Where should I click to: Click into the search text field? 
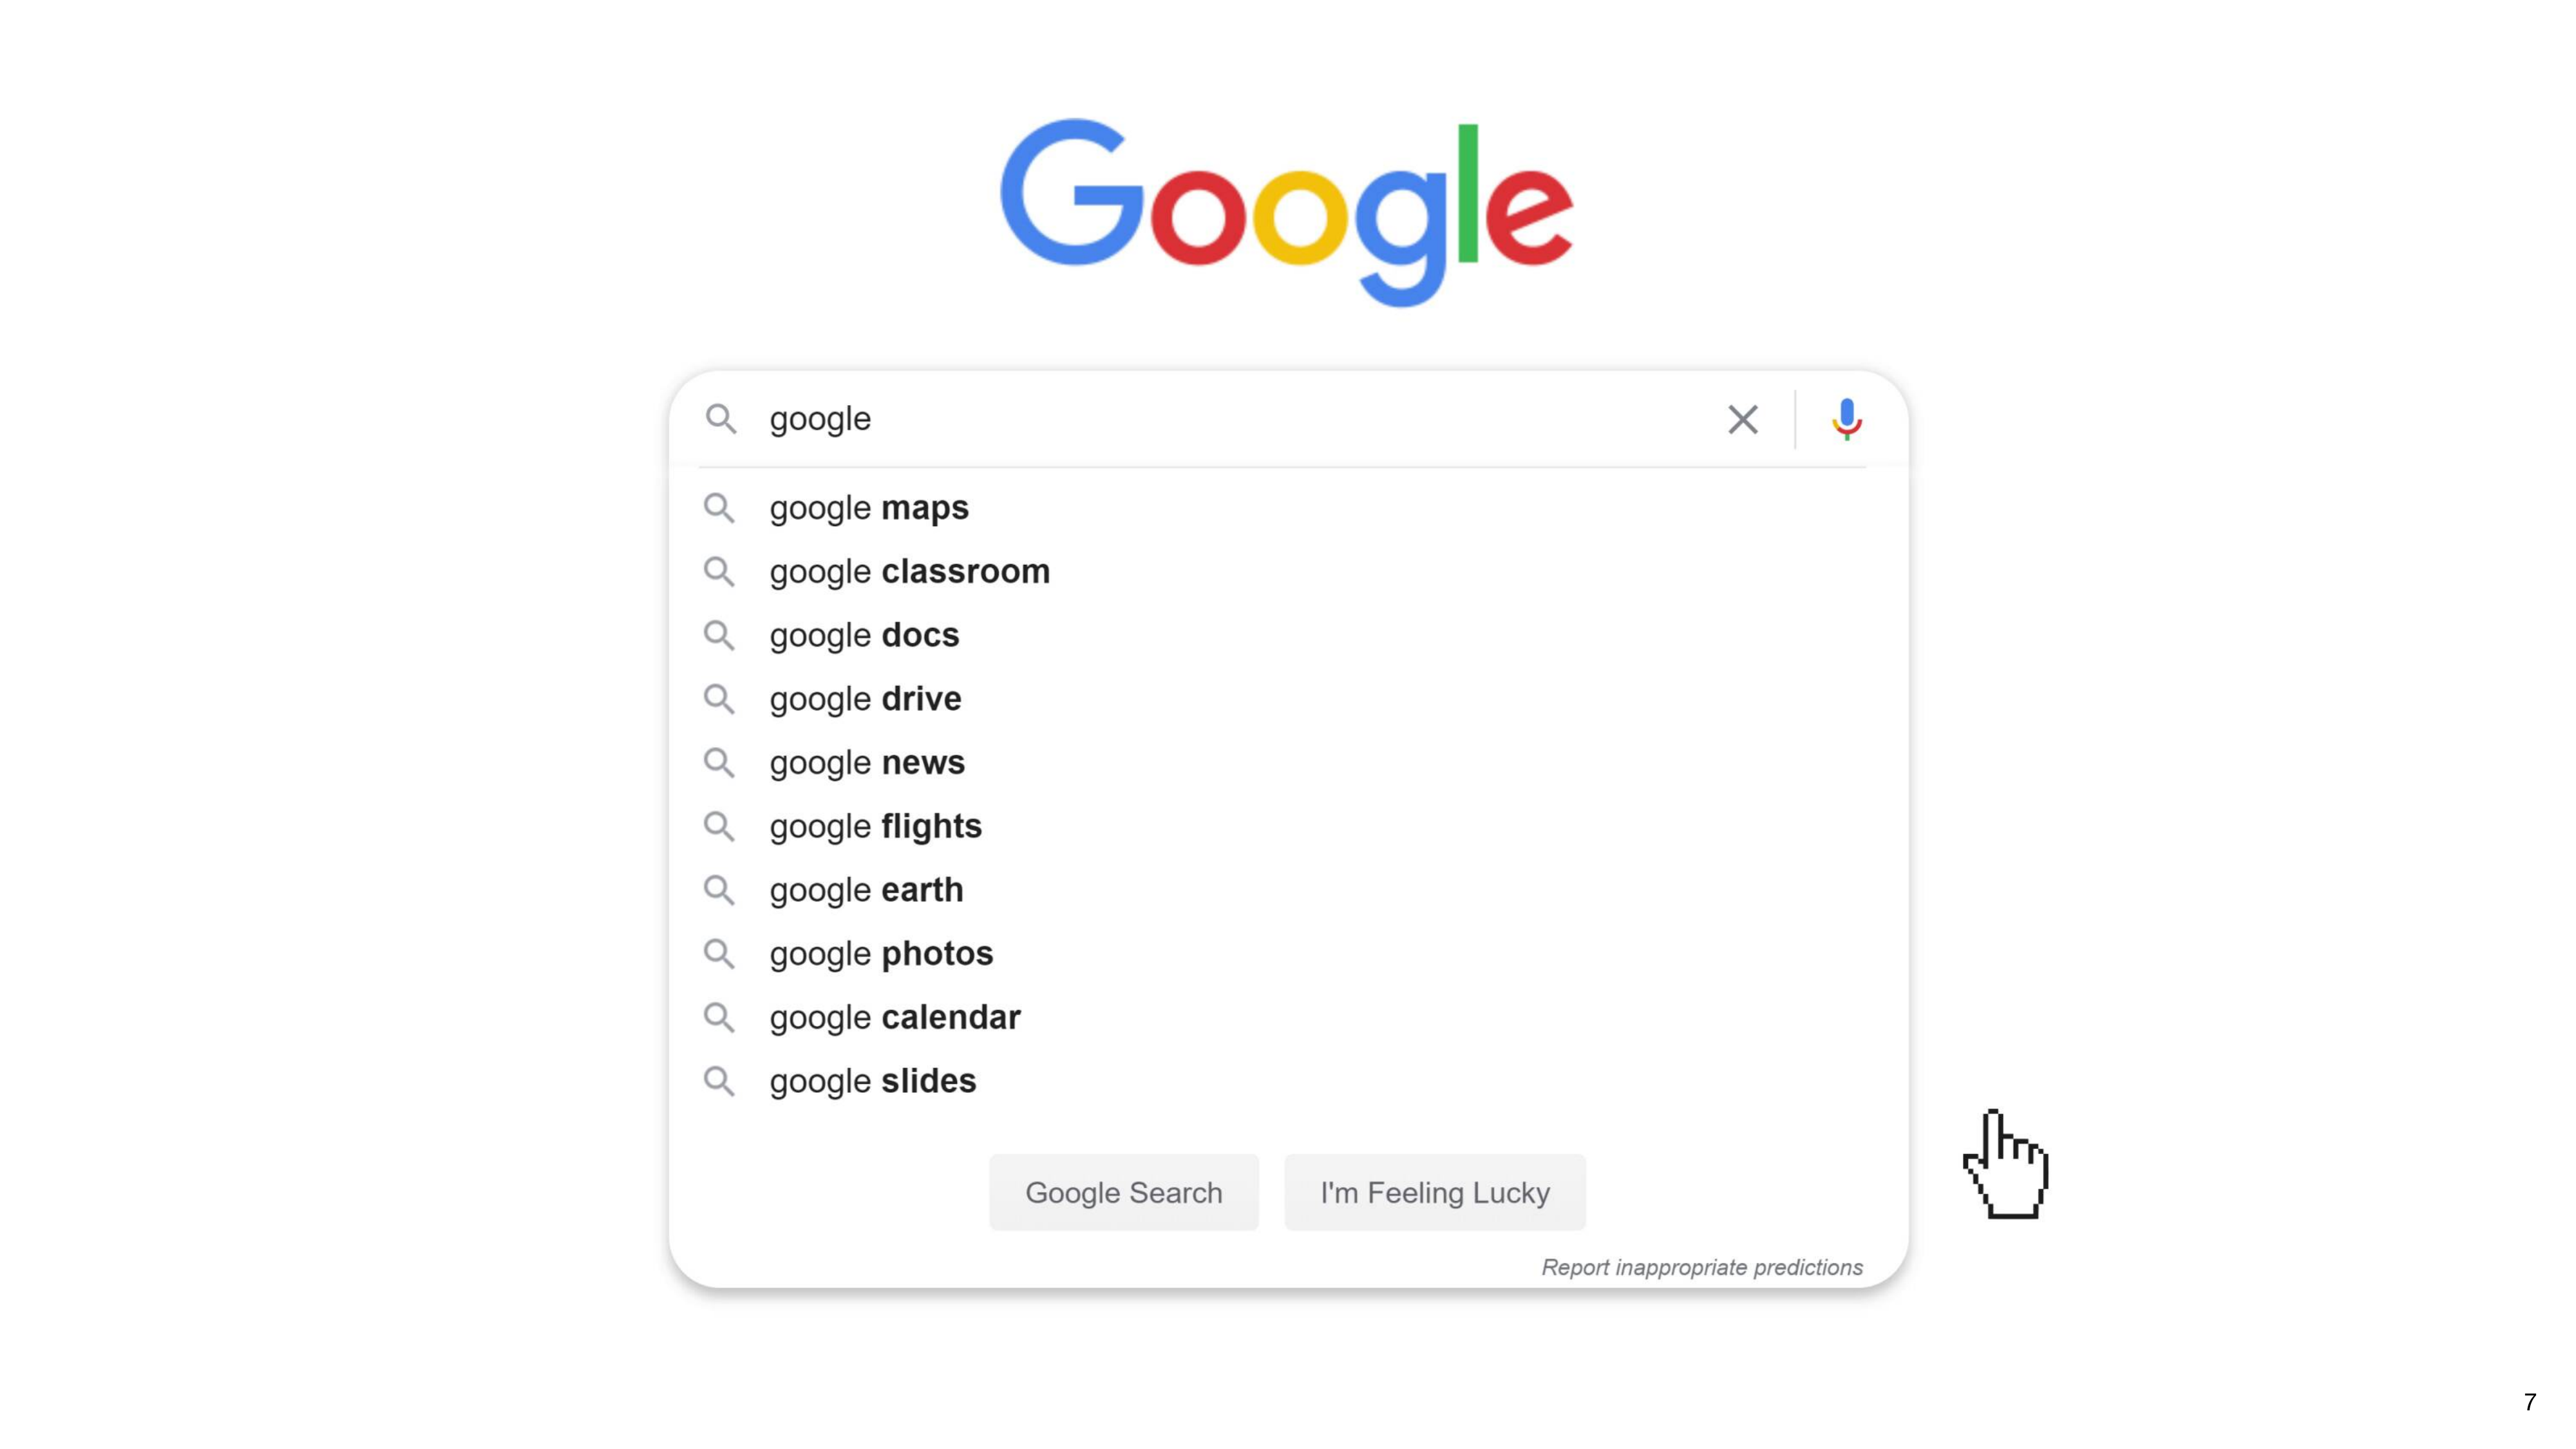(x=1235, y=419)
